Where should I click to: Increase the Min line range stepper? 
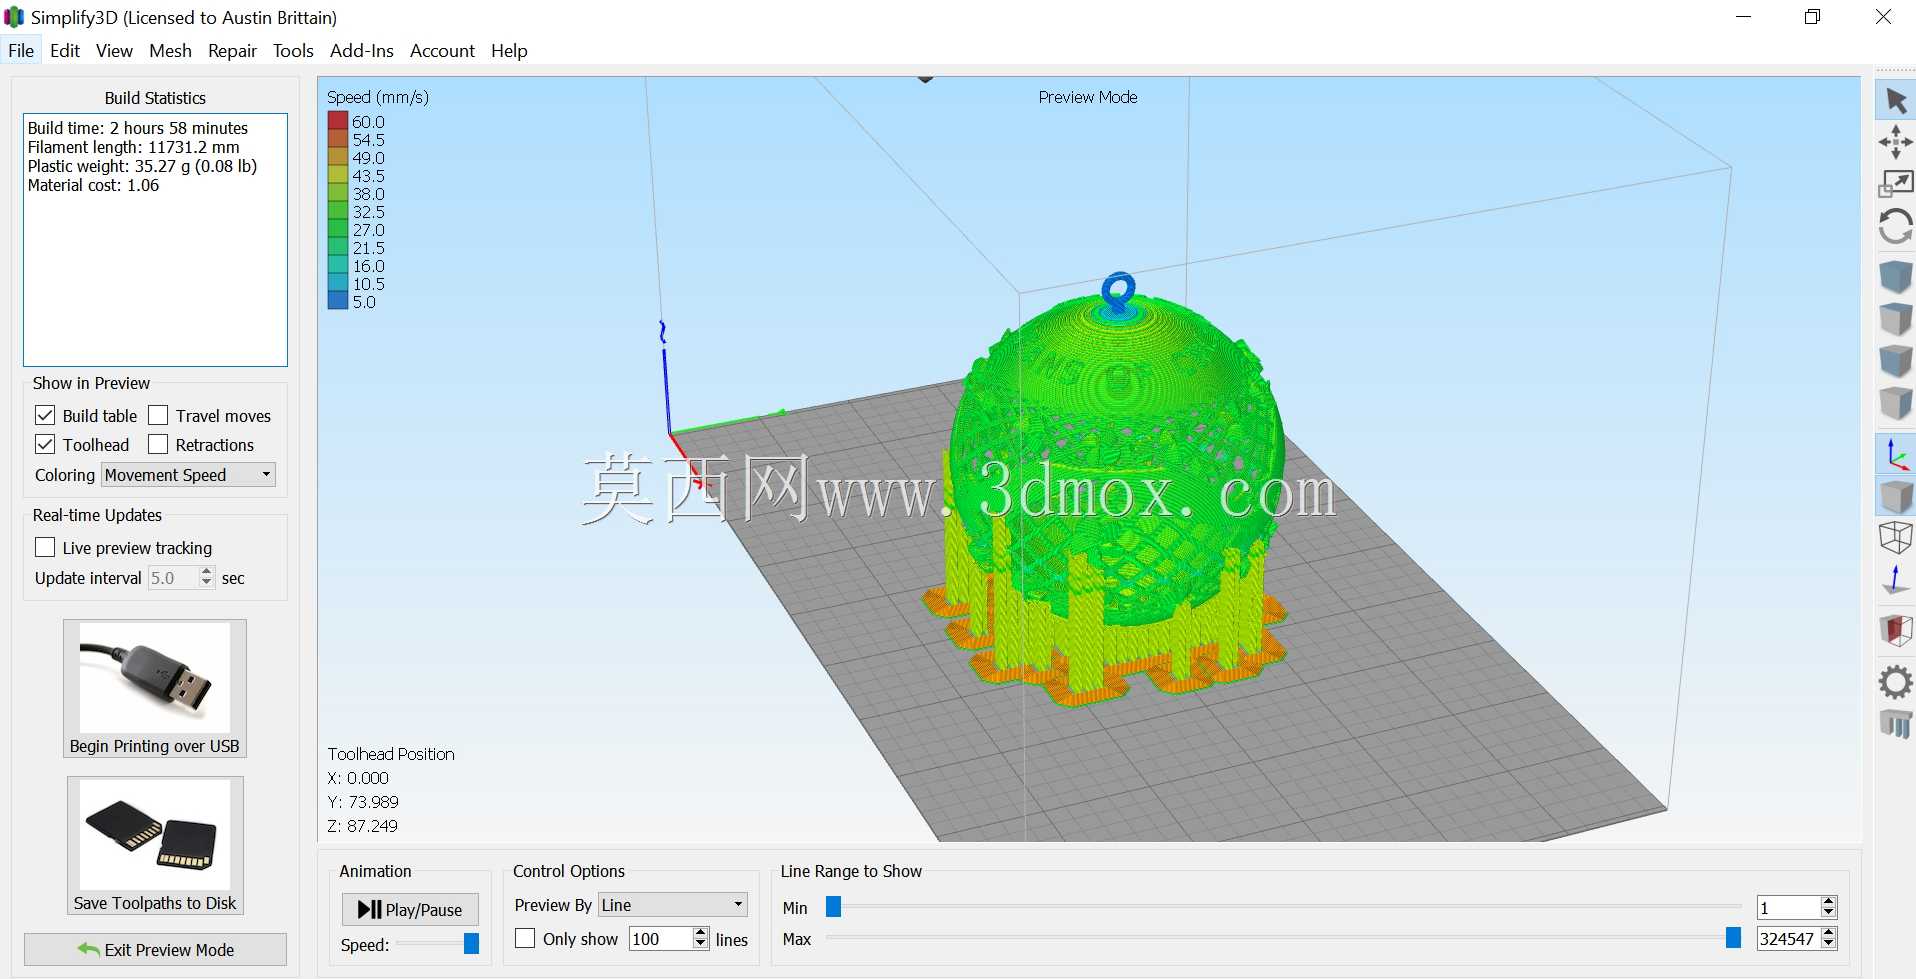(x=1829, y=902)
